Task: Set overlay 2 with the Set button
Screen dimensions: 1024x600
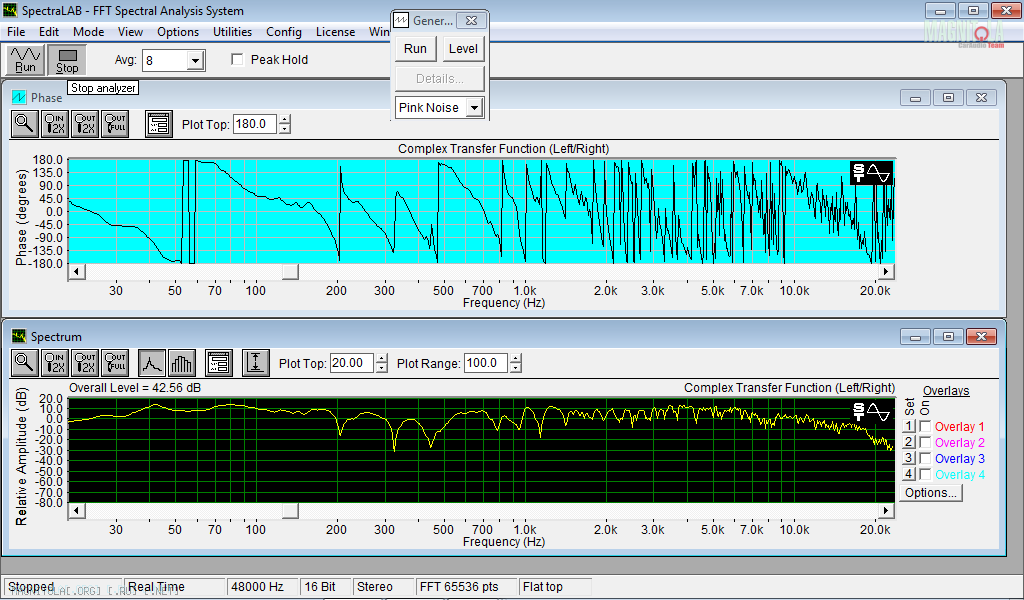Action: 908,443
